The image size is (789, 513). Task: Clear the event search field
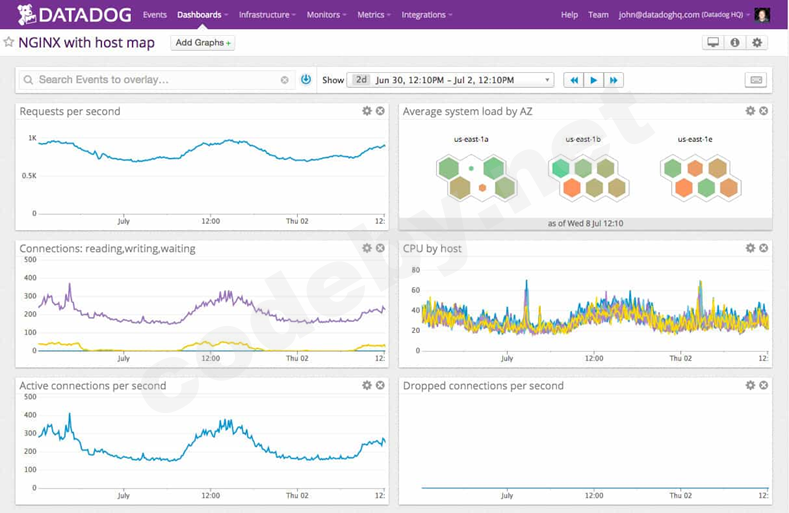click(285, 80)
